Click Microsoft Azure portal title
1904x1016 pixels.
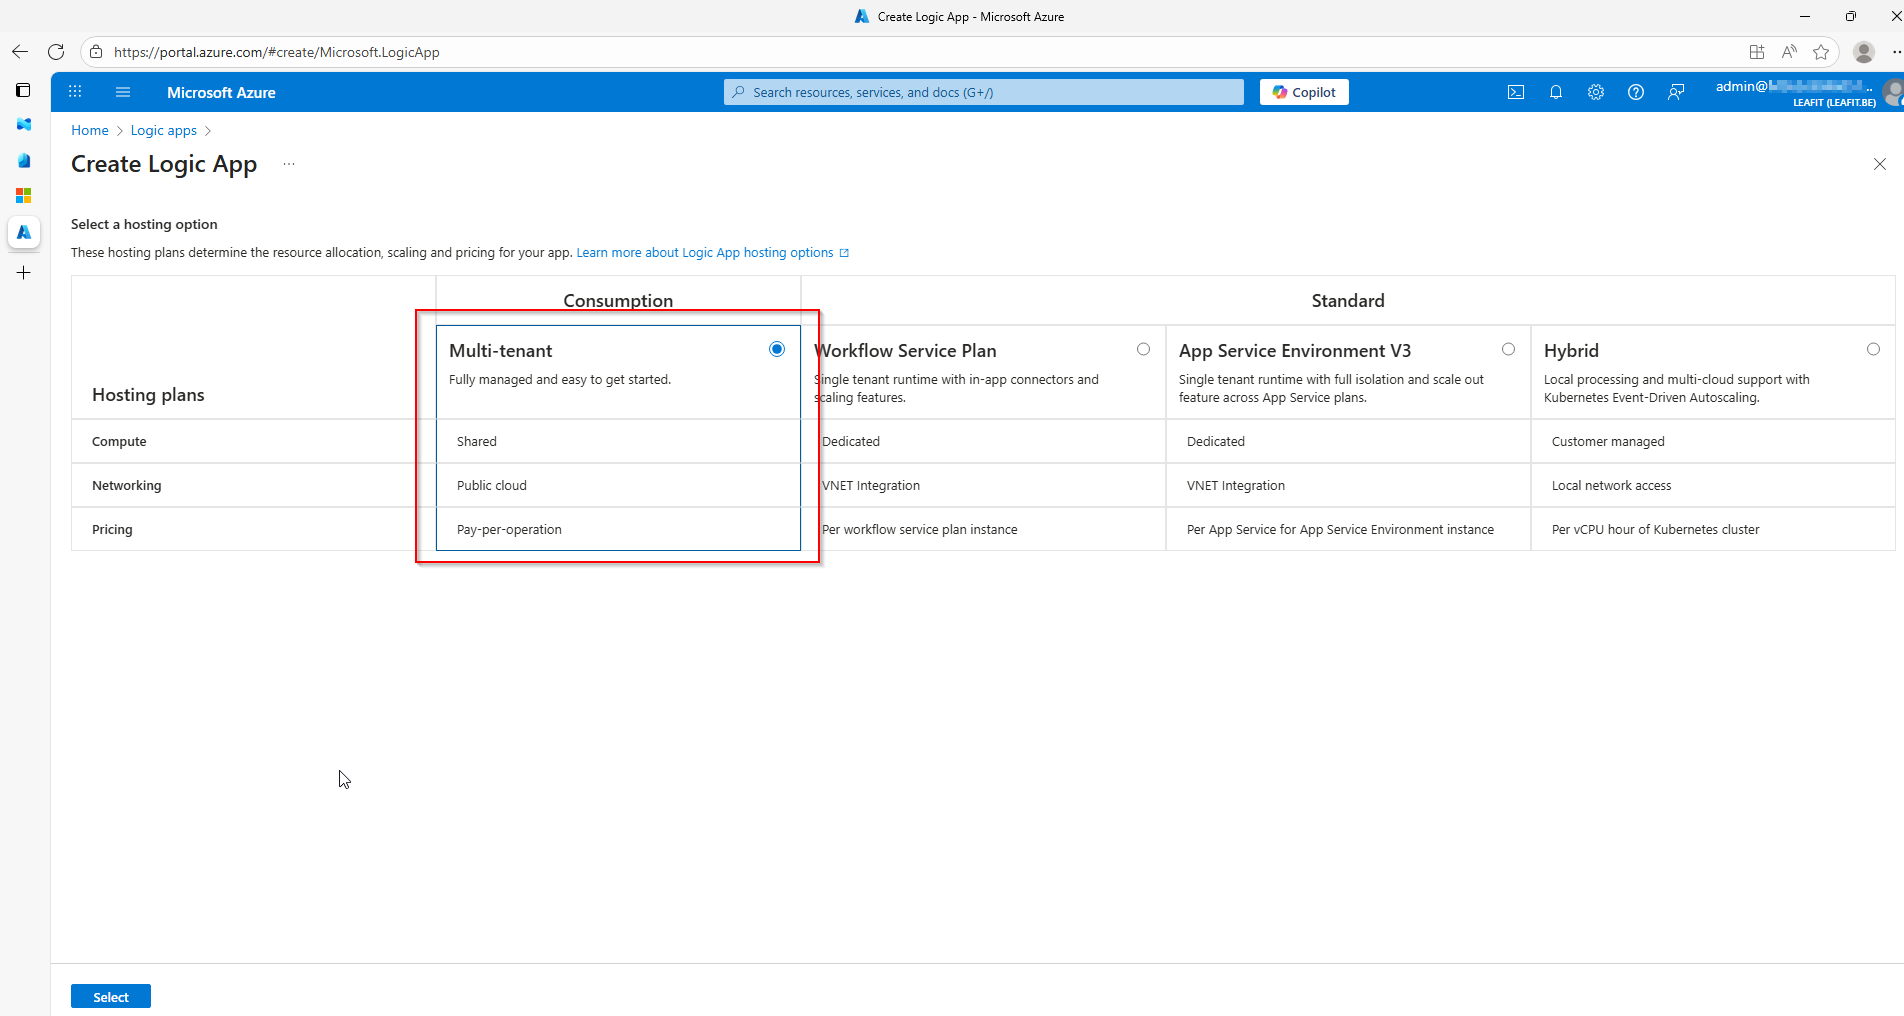click(x=221, y=92)
